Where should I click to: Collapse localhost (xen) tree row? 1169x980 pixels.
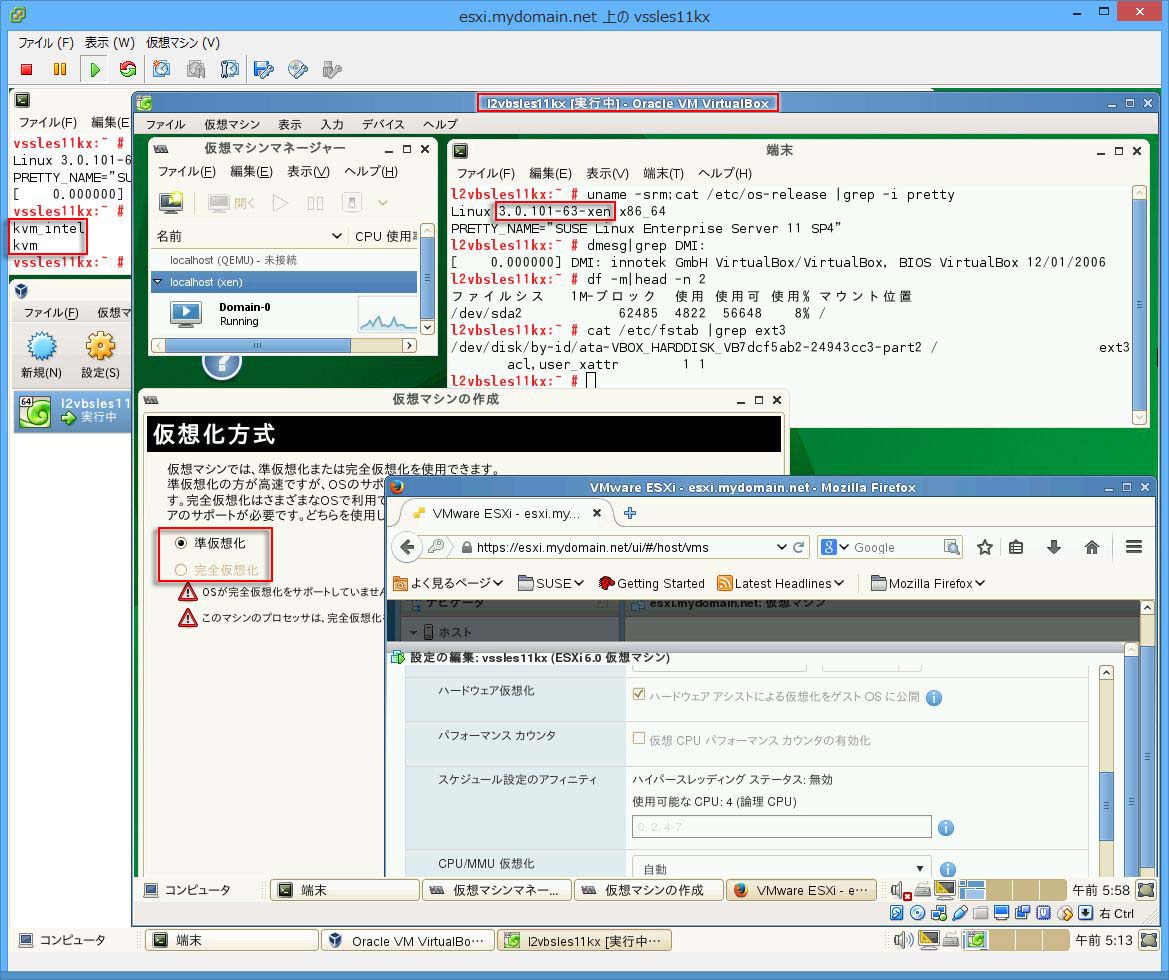point(158,282)
